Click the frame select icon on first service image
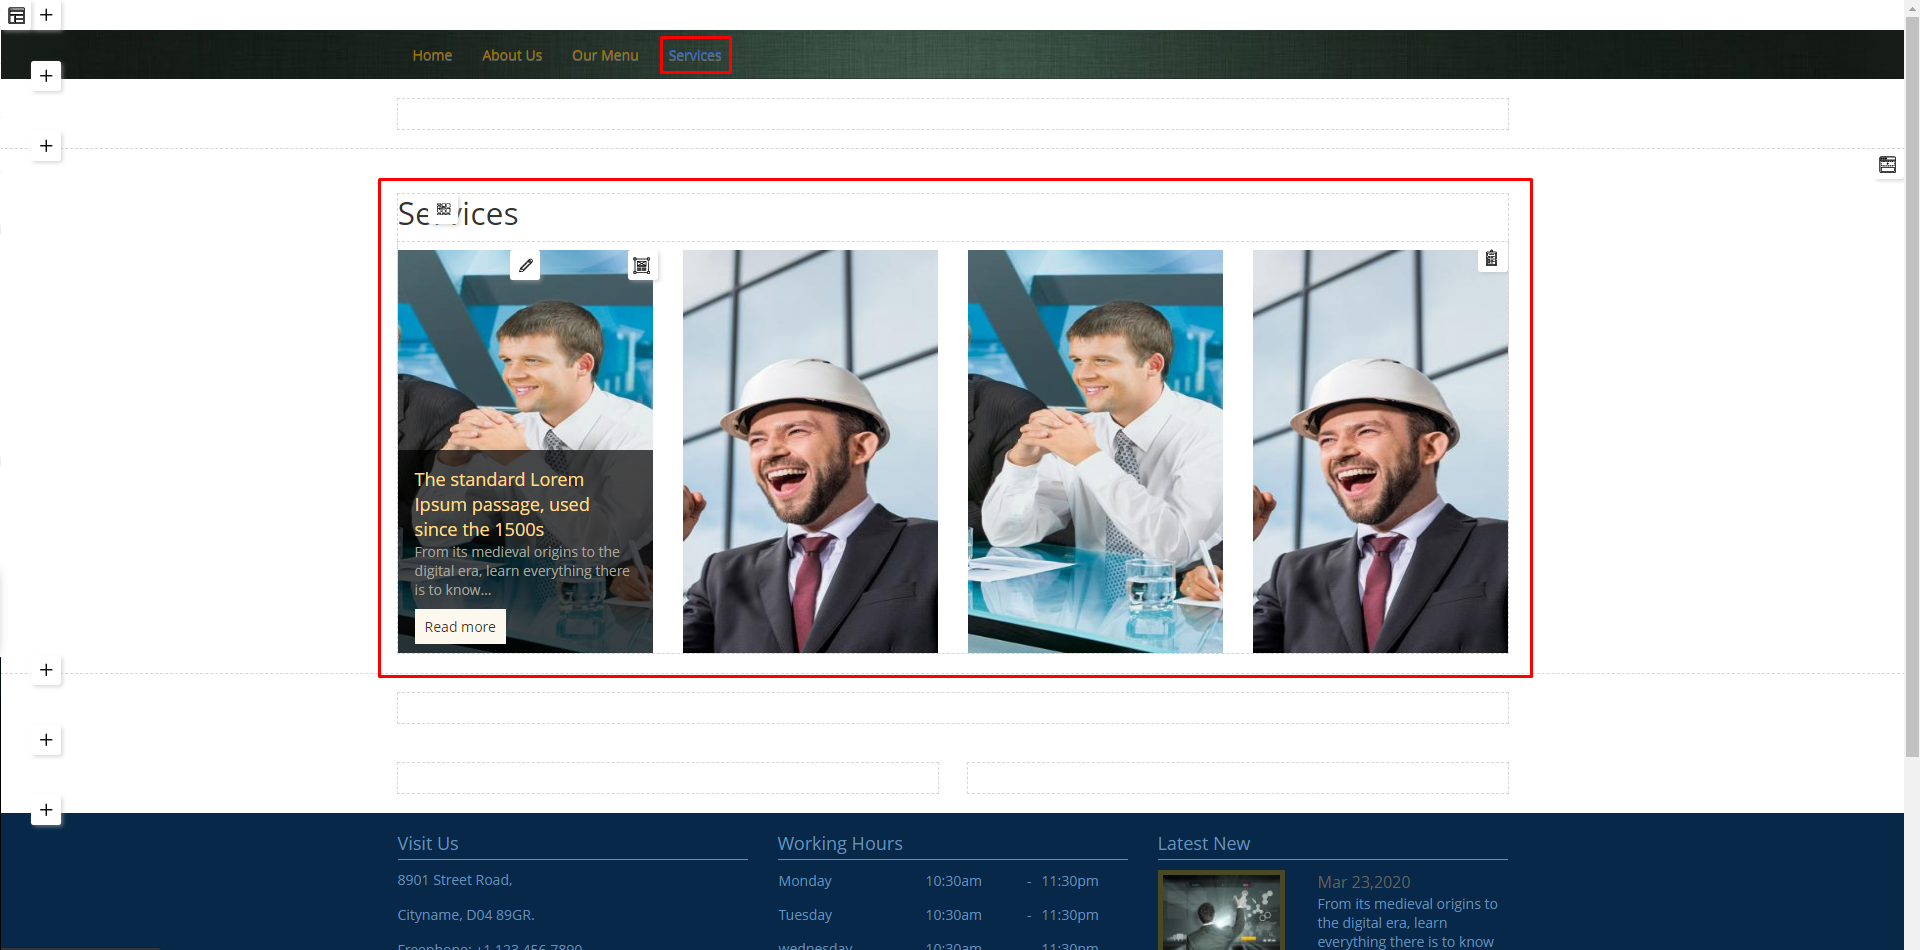Viewport: 1920px width, 950px height. point(642,265)
